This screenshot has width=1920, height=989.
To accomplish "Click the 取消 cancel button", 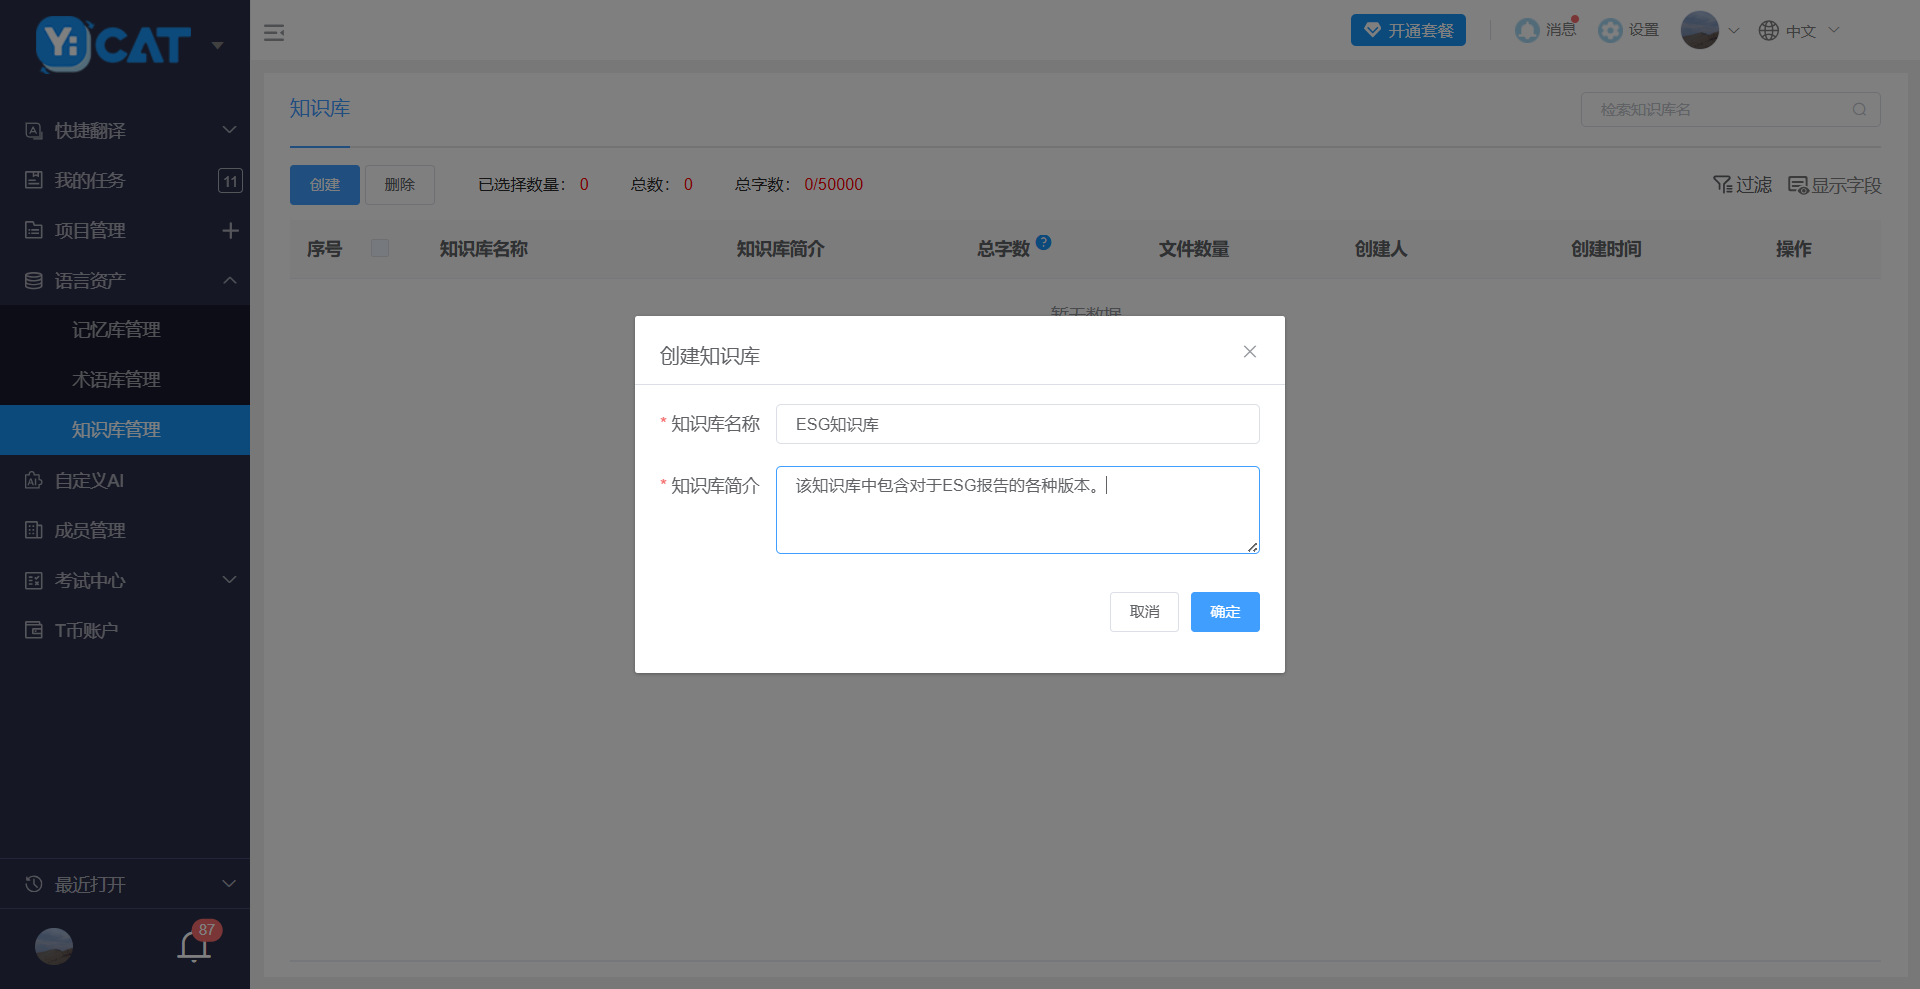I will (x=1144, y=612).
